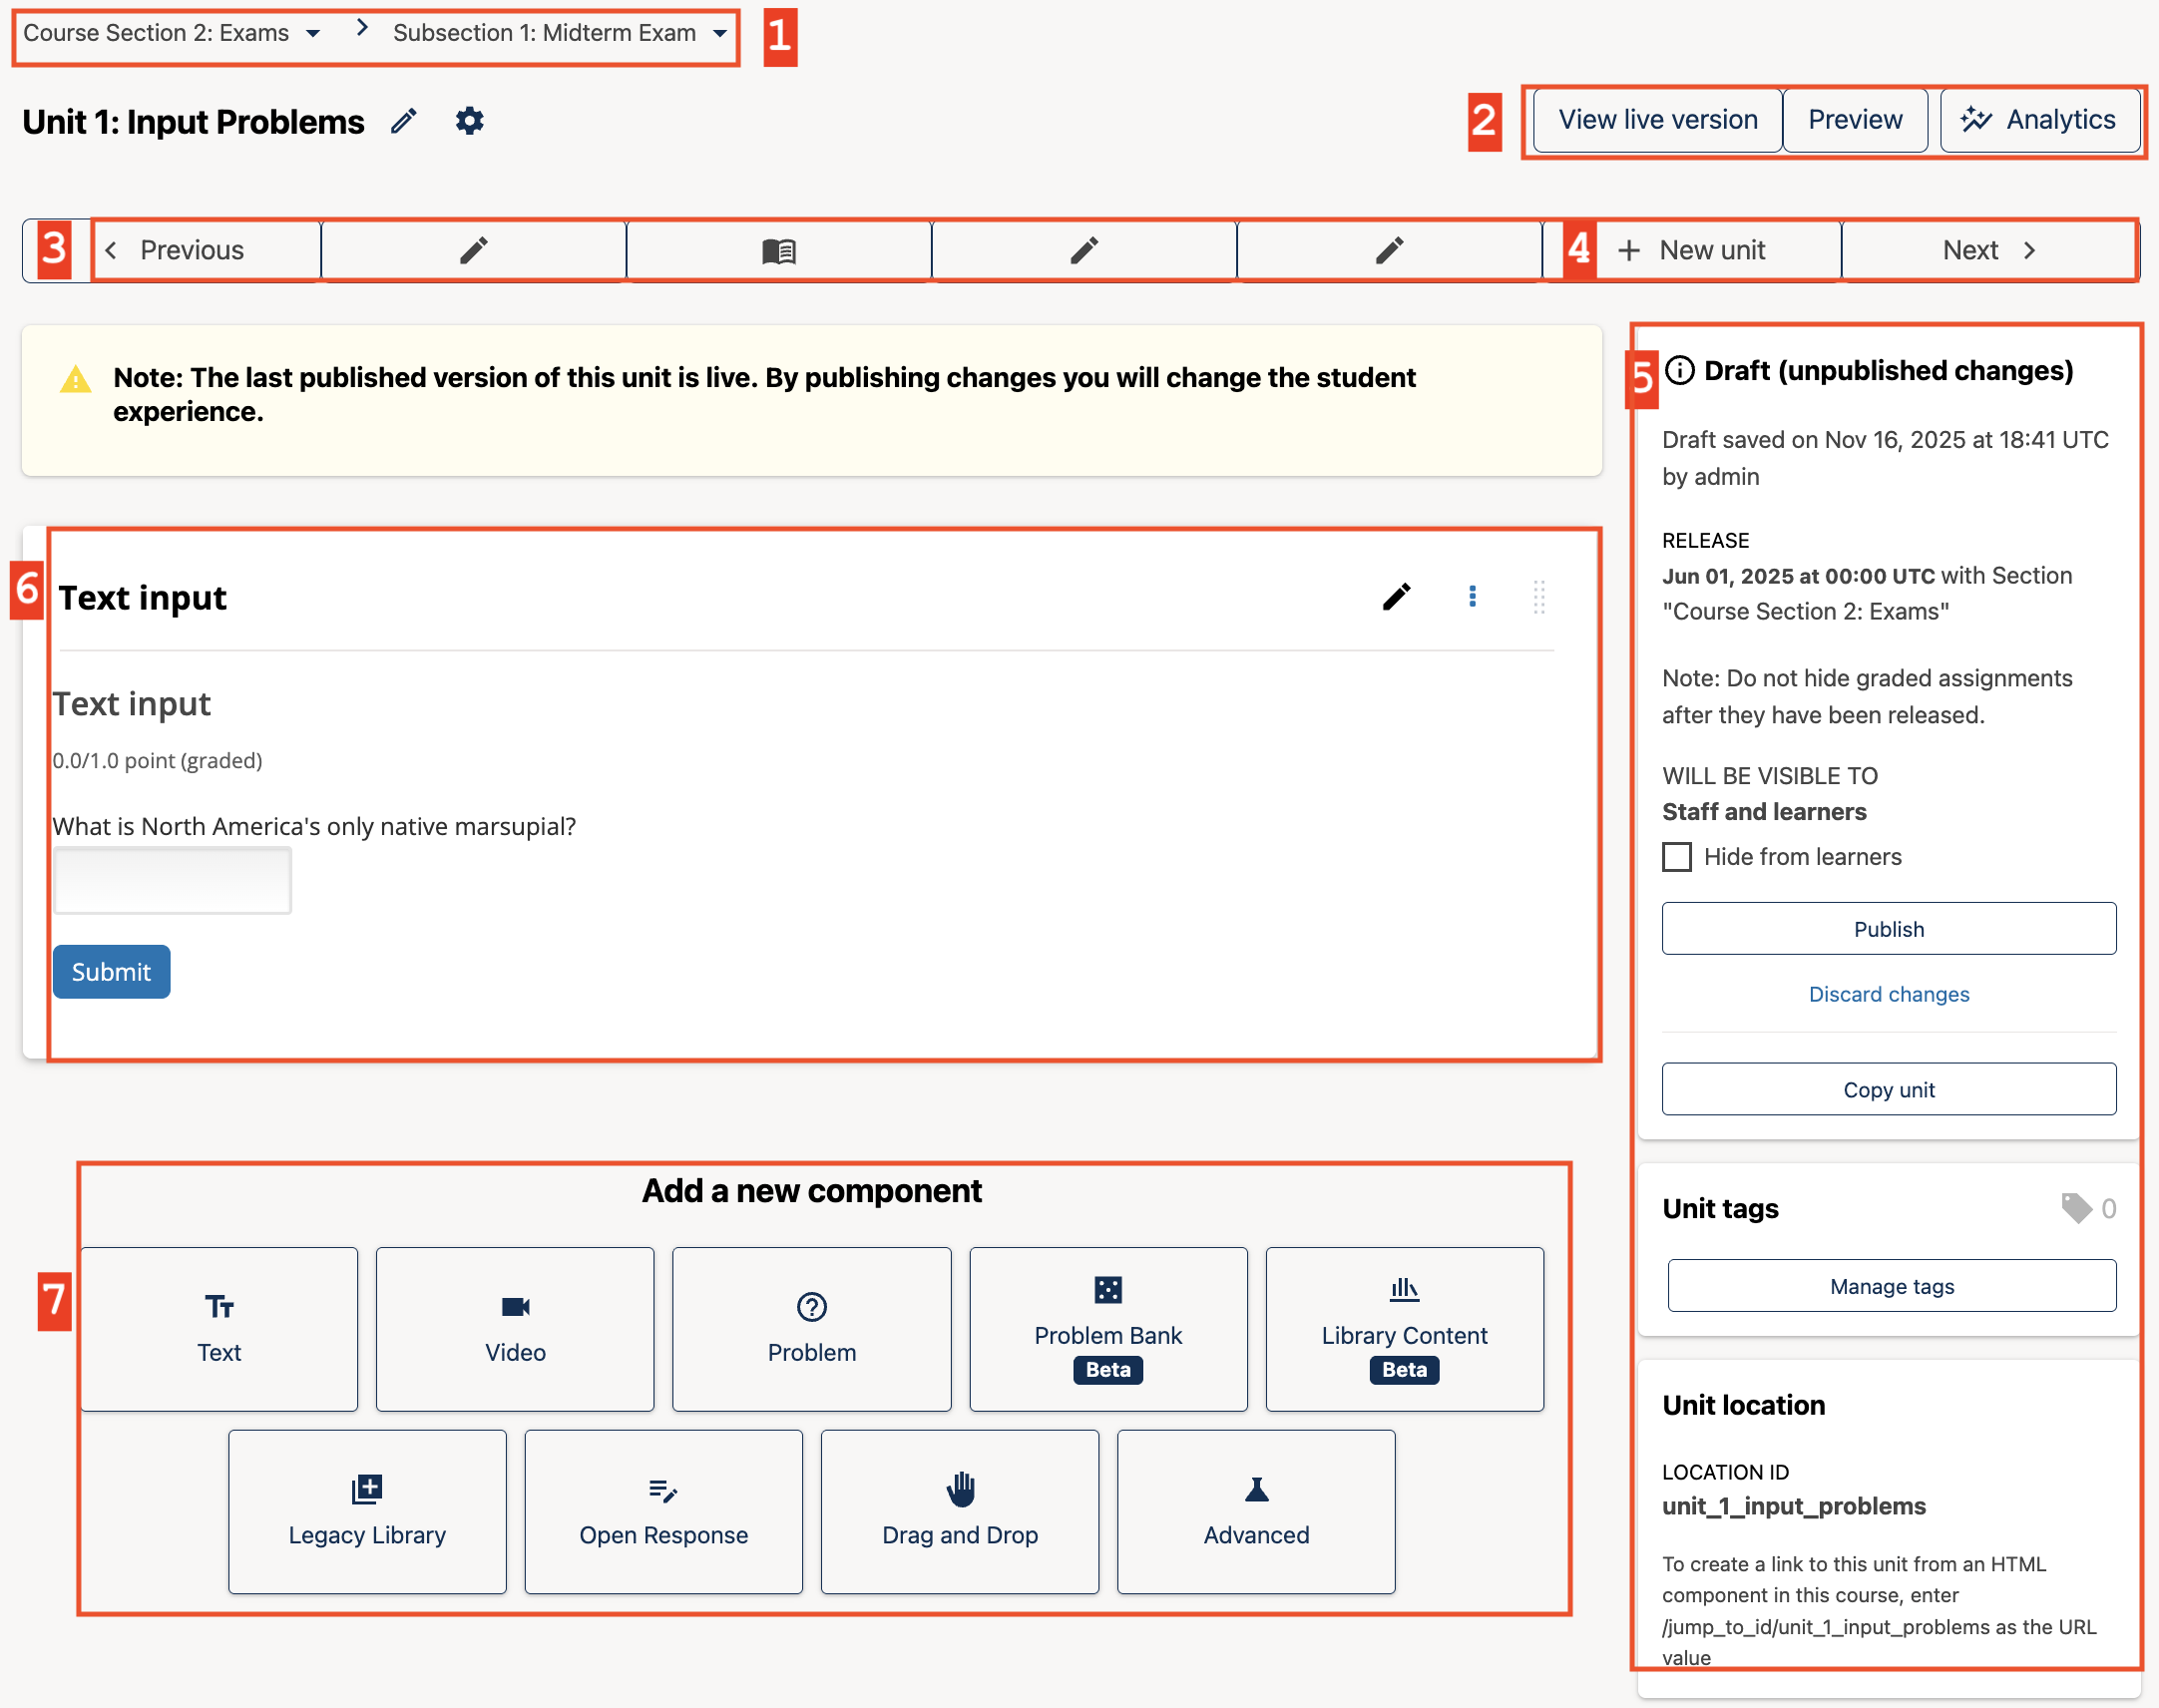Click the Discard changes link
Screen dimensions: 2159x1708
point(1888,994)
